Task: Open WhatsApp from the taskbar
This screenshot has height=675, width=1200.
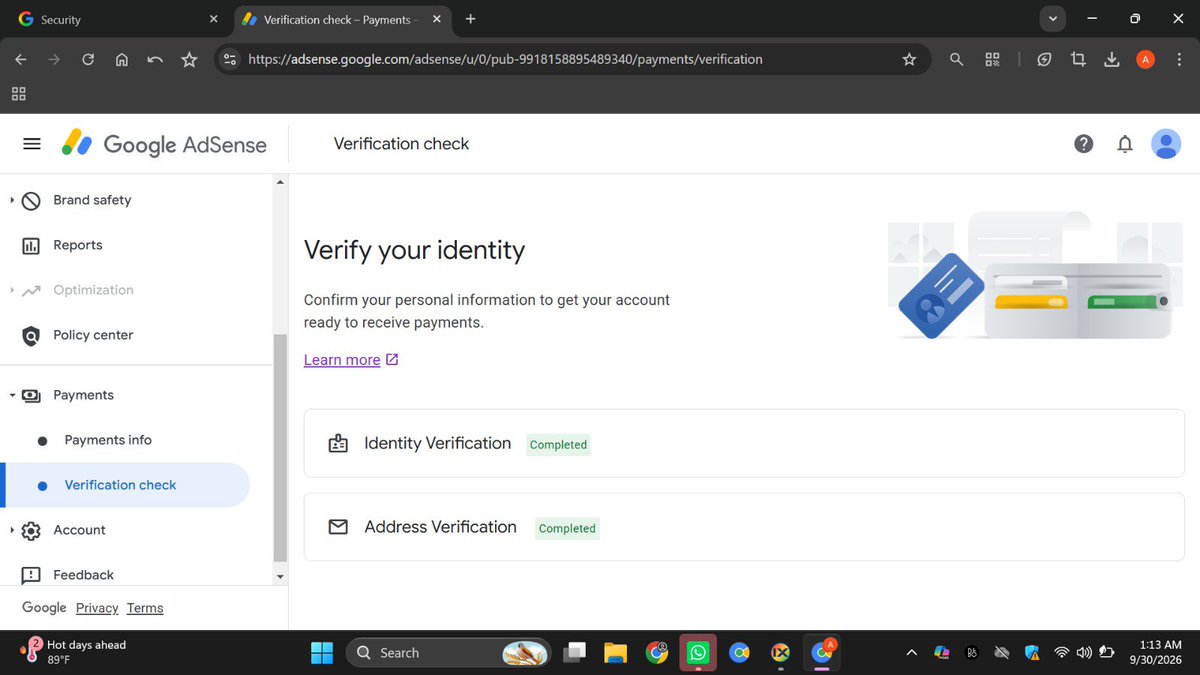Action: 697,653
